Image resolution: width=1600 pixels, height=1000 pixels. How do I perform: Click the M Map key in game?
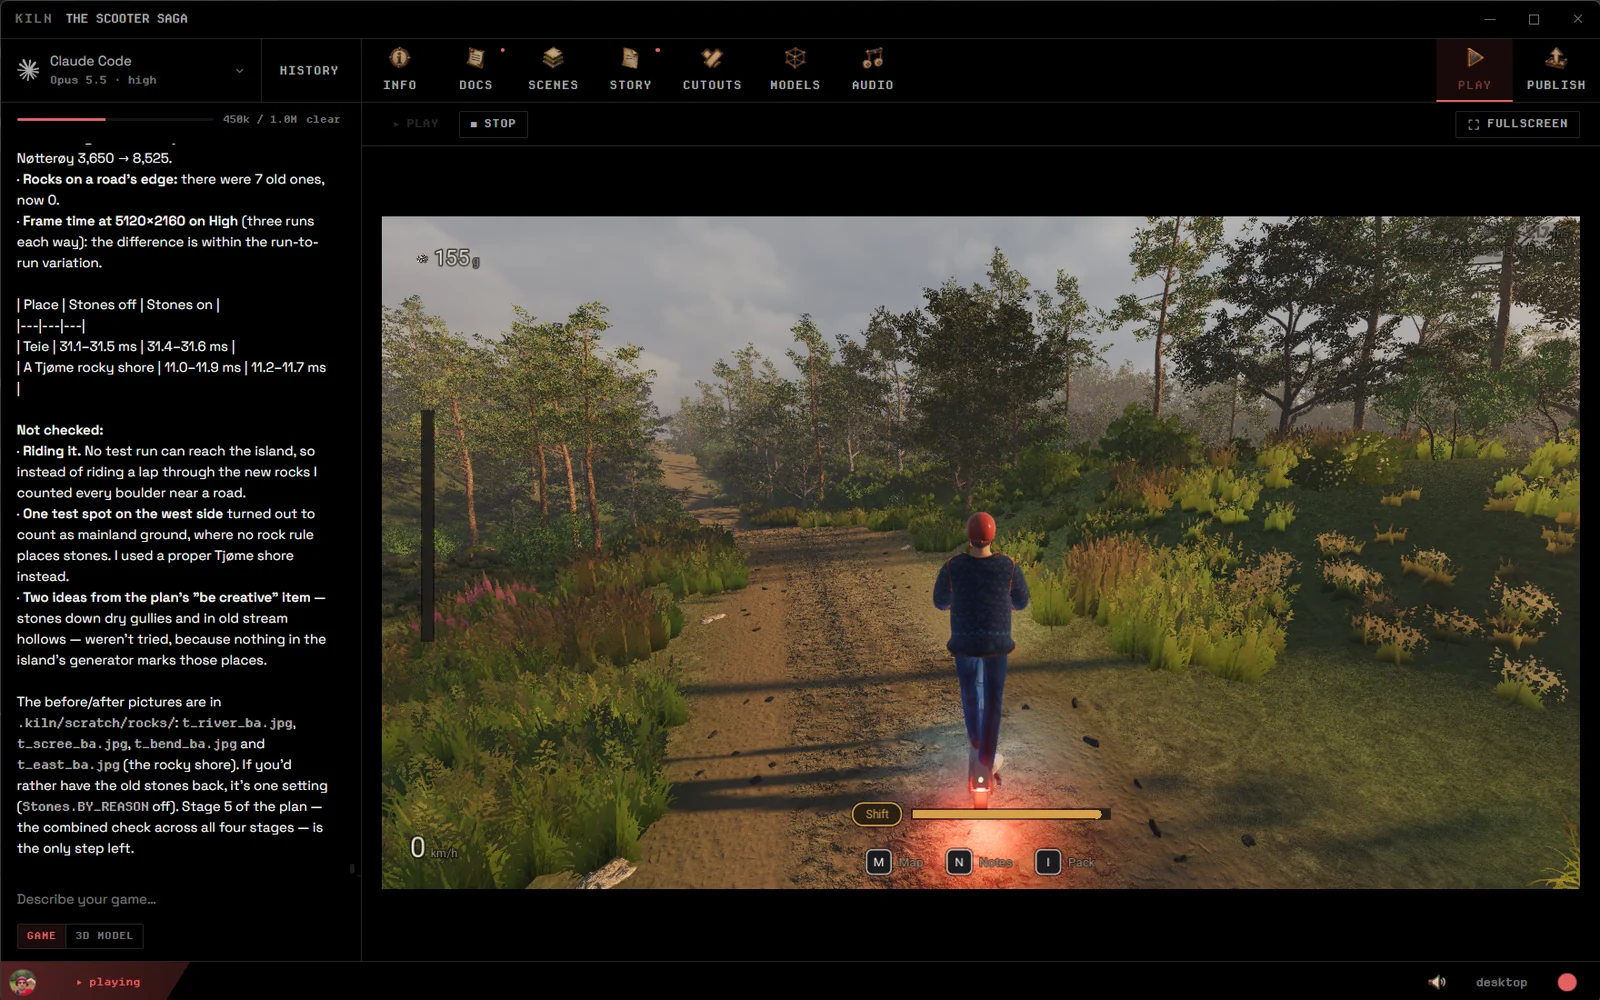tap(878, 862)
